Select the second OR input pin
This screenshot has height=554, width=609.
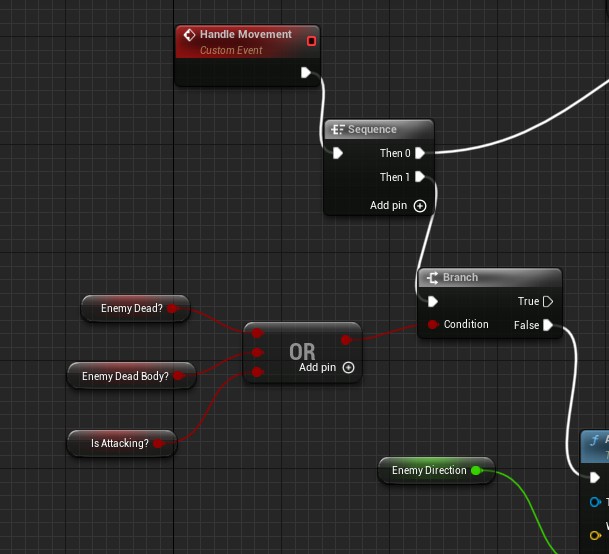point(257,352)
